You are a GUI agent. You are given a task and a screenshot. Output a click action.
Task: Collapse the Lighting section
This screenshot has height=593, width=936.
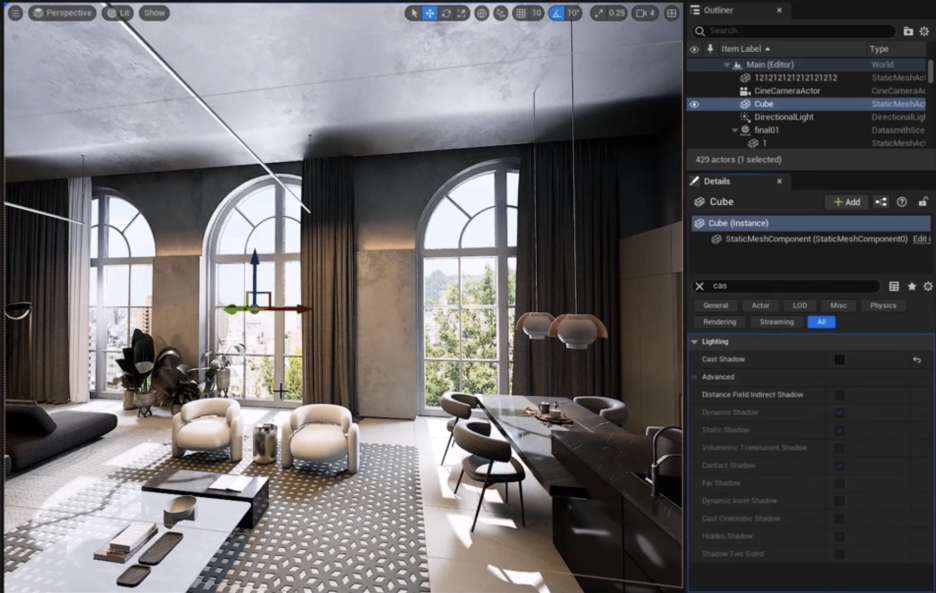point(694,342)
